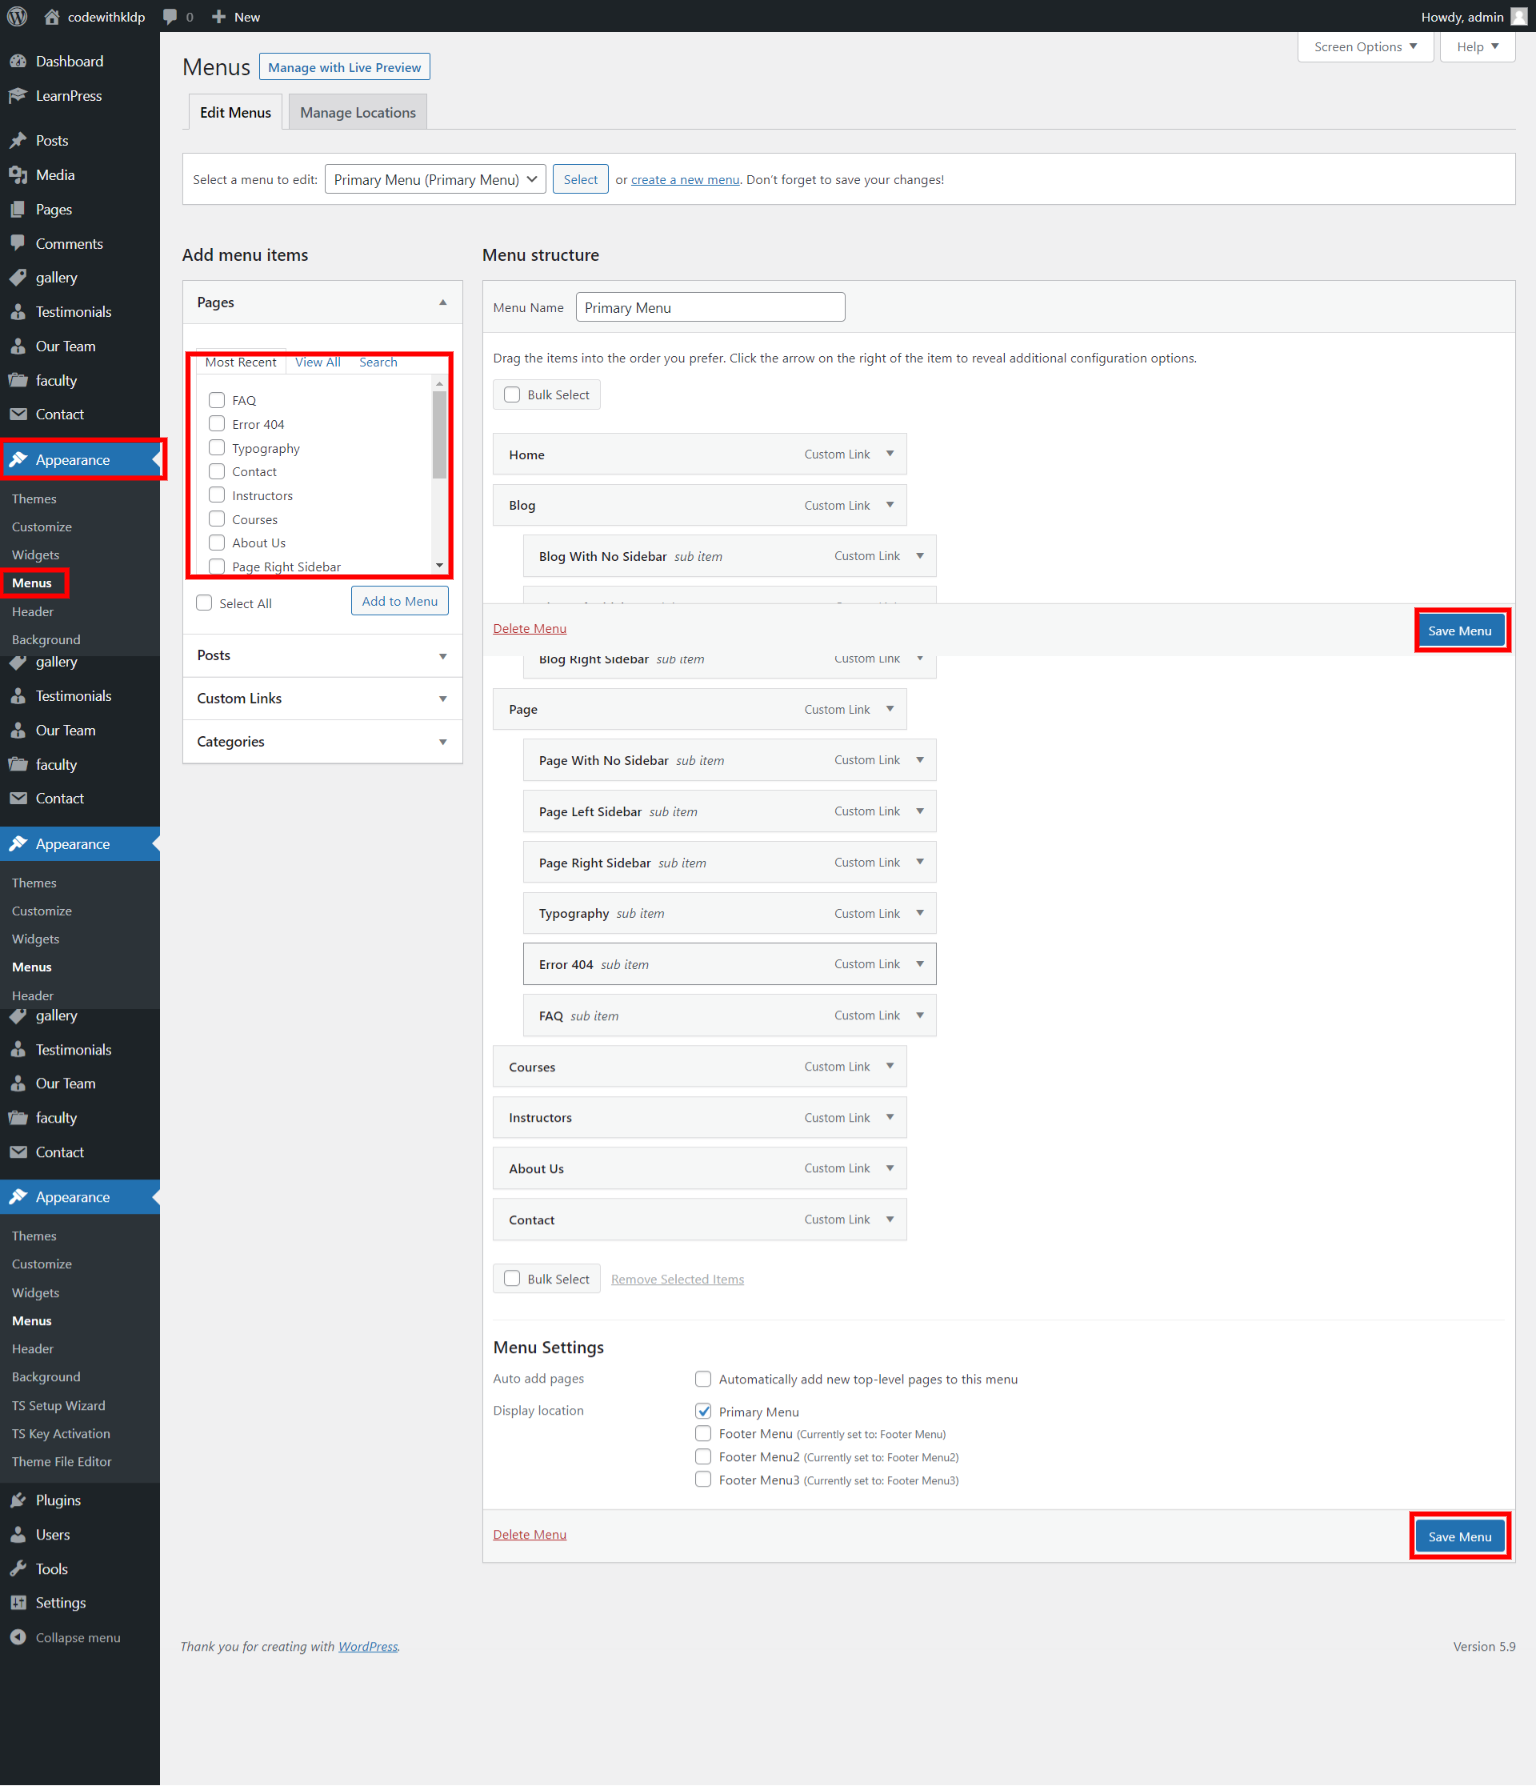Expand the Home menu item options arrow
Screen dimensions: 1536x1786
[x=890, y=454]
